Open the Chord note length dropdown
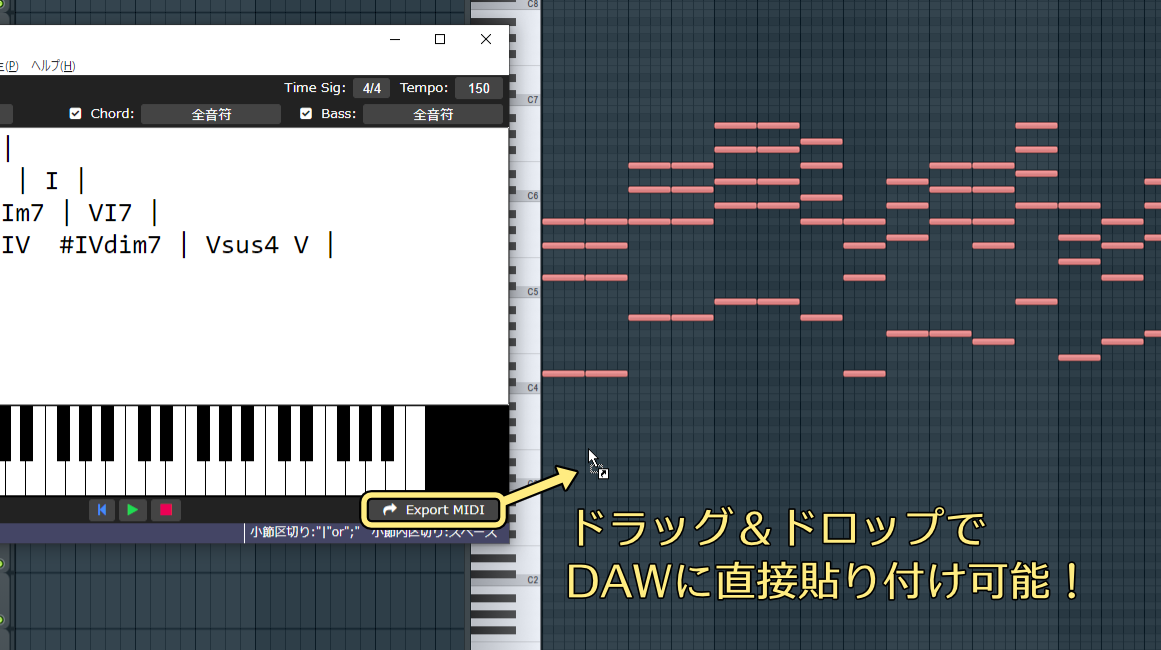 pos(211,114)
